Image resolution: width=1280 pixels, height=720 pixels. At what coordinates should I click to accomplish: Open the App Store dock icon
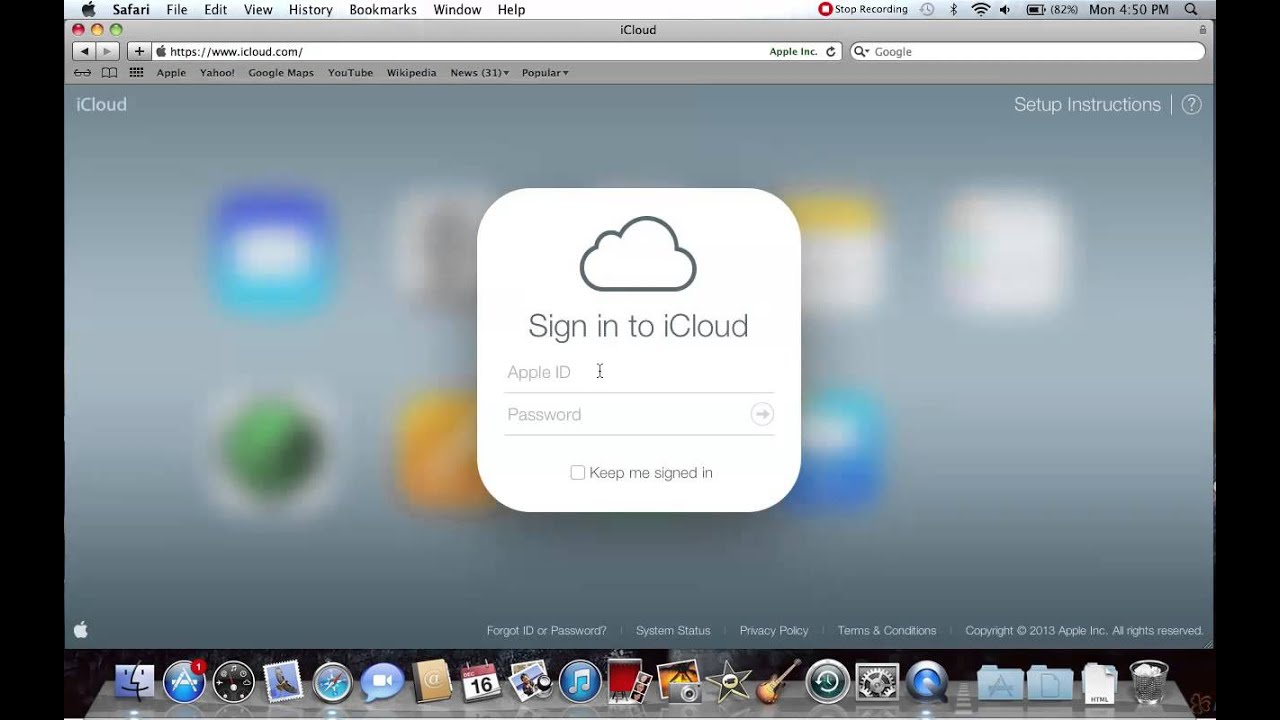[x=184, y=682]
